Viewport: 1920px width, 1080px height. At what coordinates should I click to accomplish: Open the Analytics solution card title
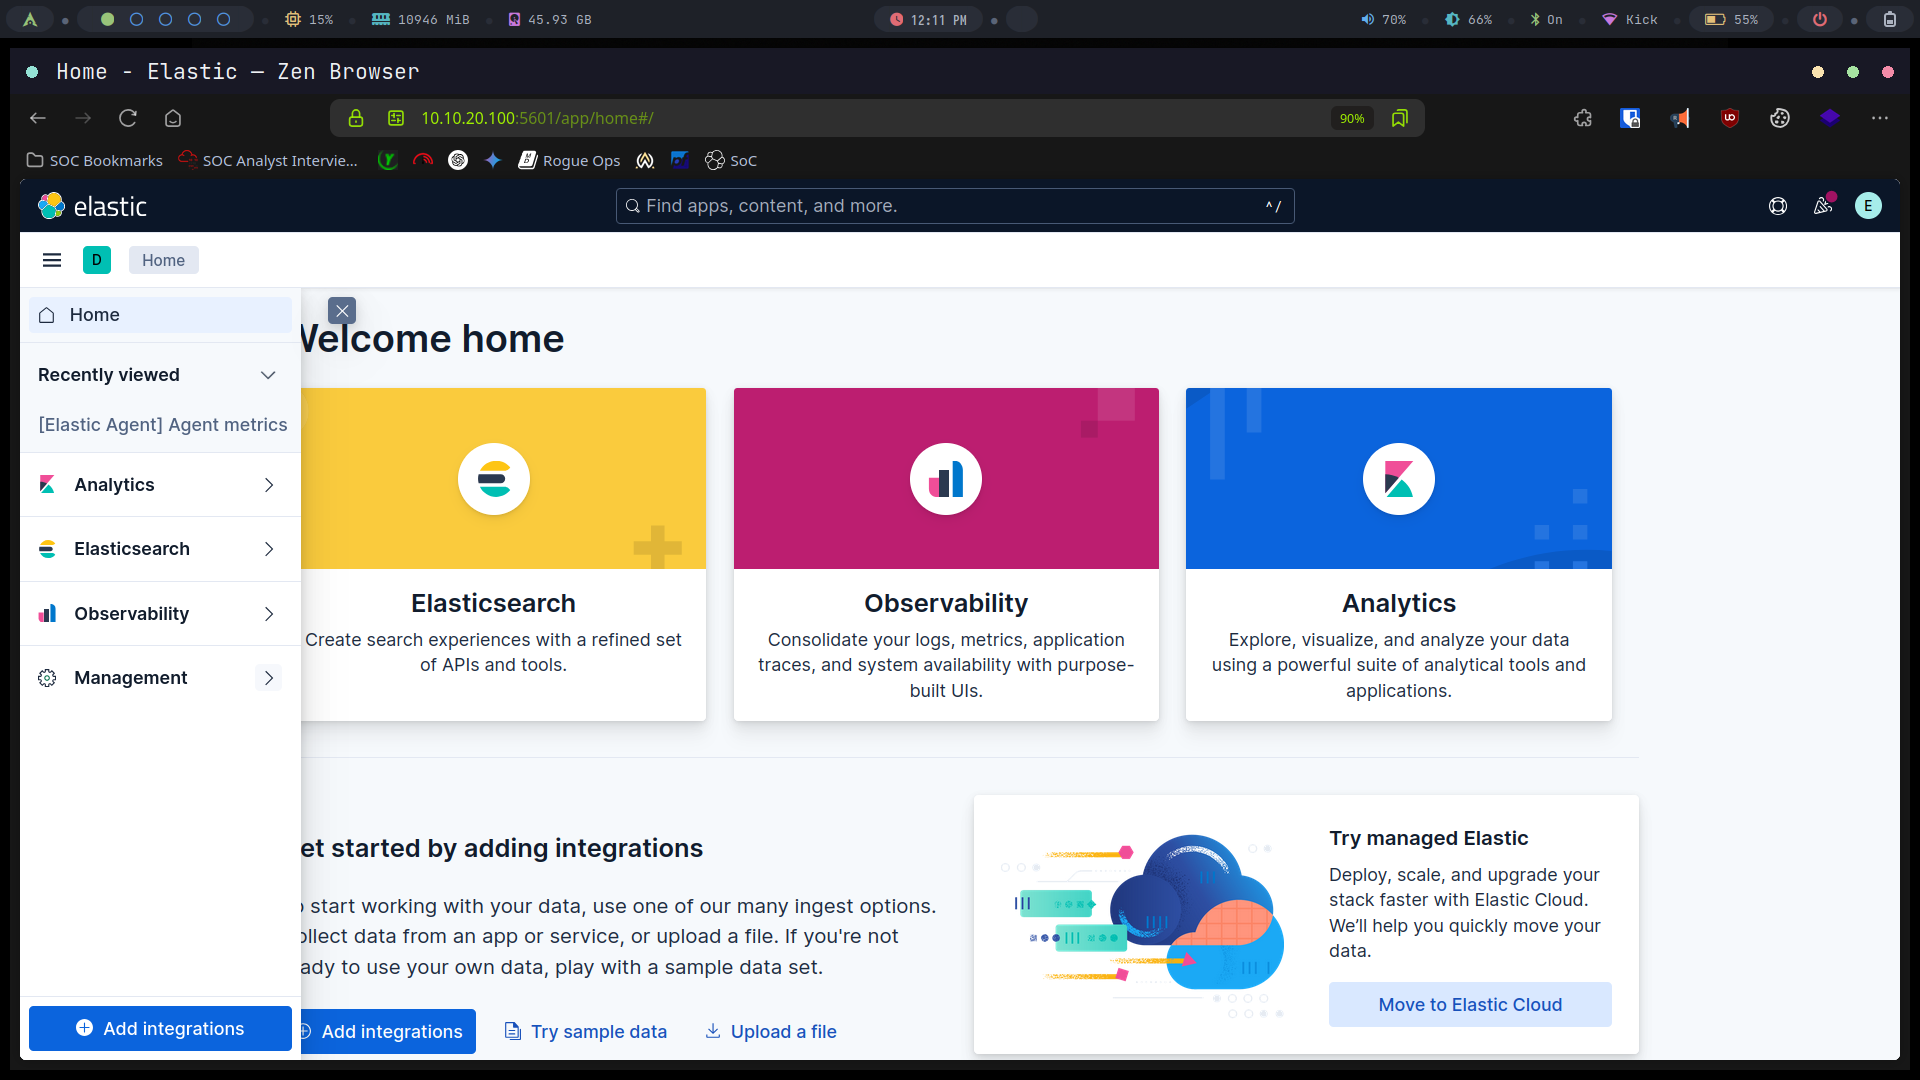click(1399, 603)
